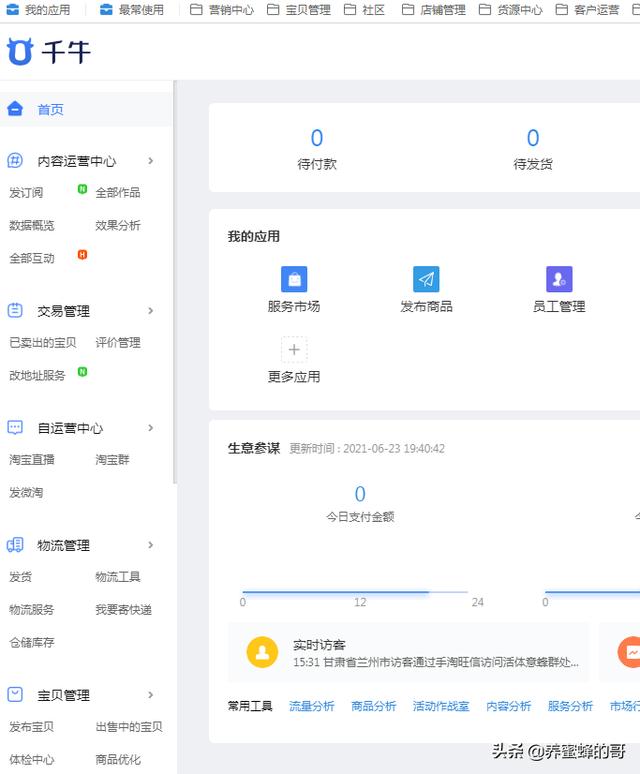Screen dimensions: 640x774
Task: Click the 内容运营中心 hash icon
Action: [15, 160]
